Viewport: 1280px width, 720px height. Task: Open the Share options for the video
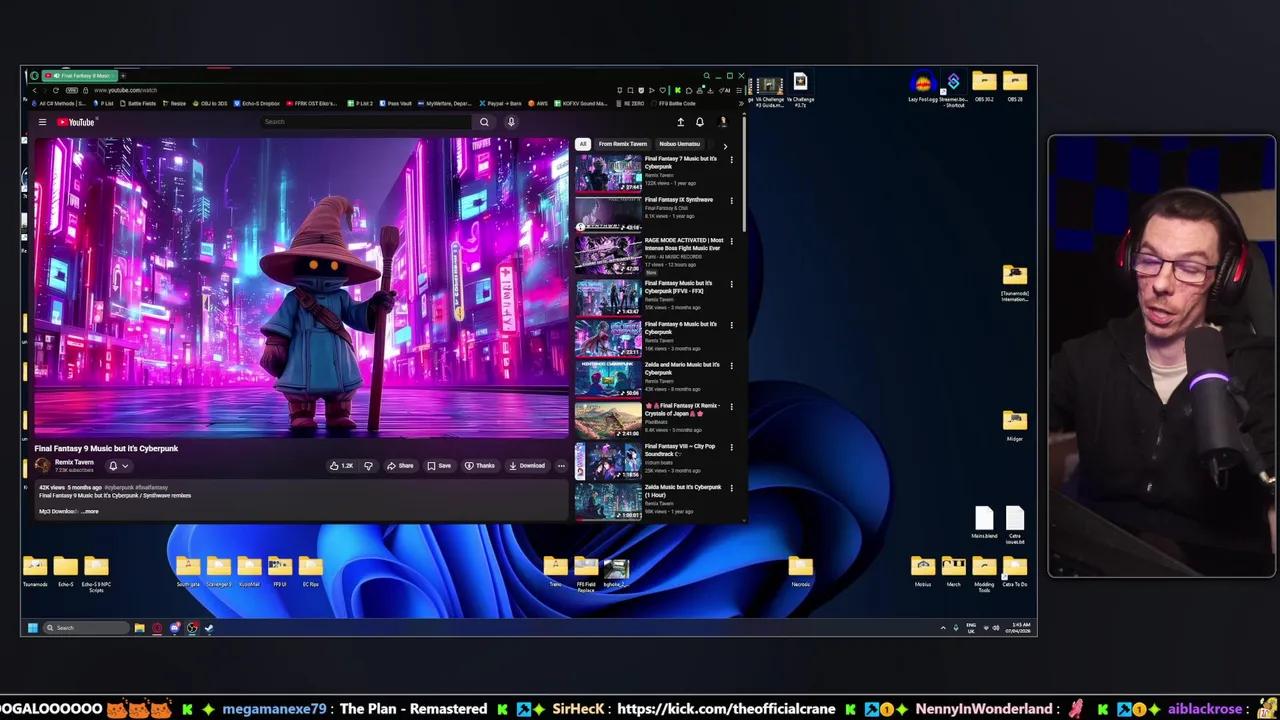[x=402, y=465]
